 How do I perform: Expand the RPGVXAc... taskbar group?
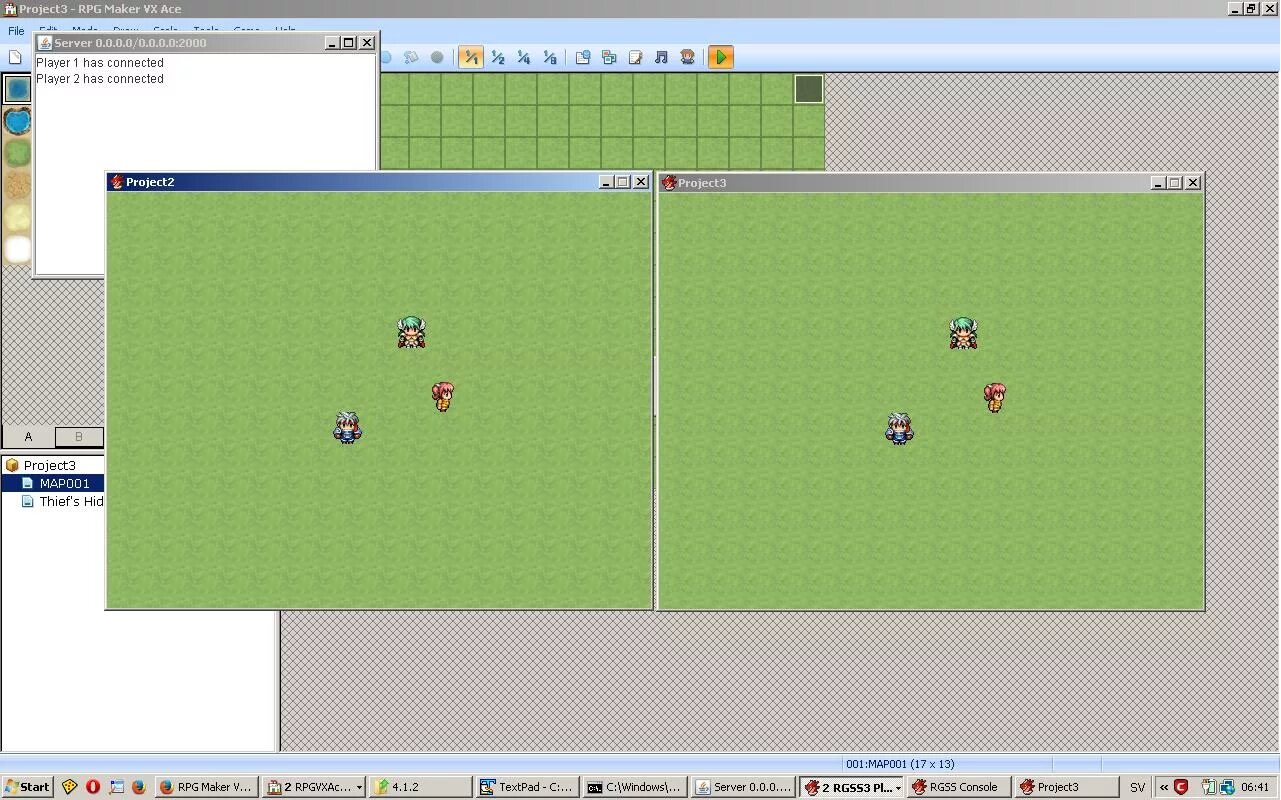[x=314, y=787]
